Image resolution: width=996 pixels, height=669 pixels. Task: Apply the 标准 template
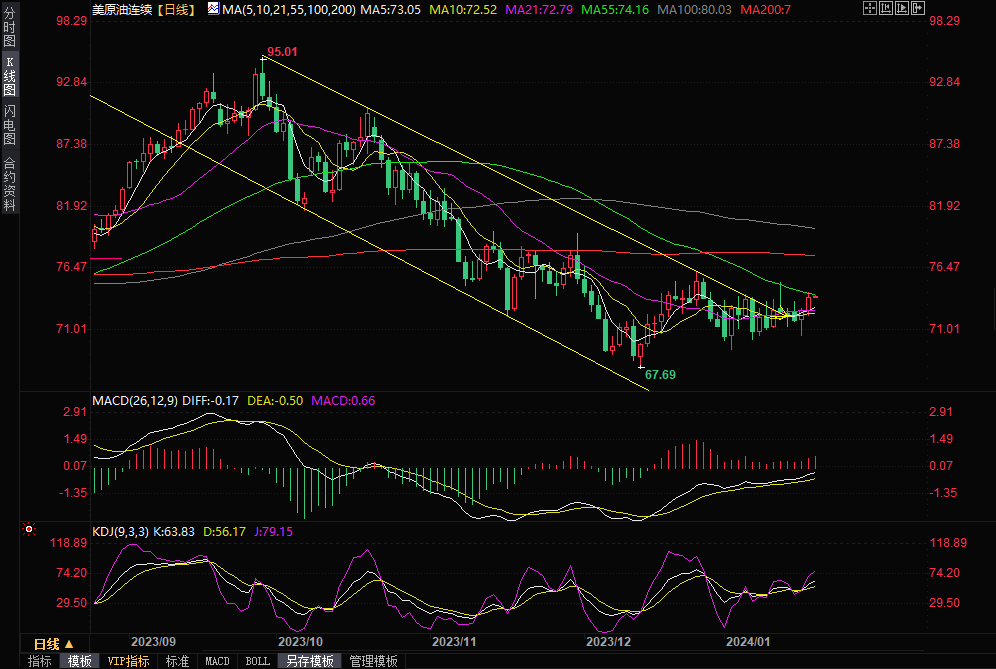177,661
